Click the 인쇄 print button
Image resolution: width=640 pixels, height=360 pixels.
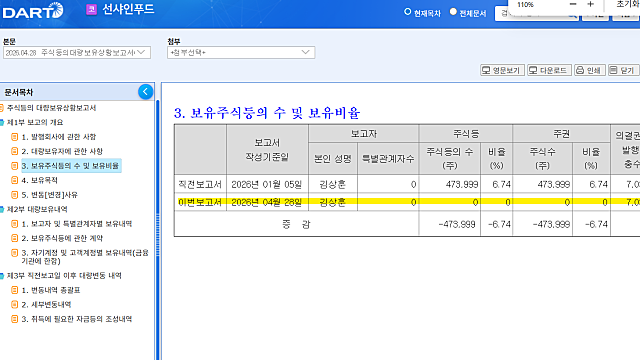pyautogui.click(x=589, y=70)
